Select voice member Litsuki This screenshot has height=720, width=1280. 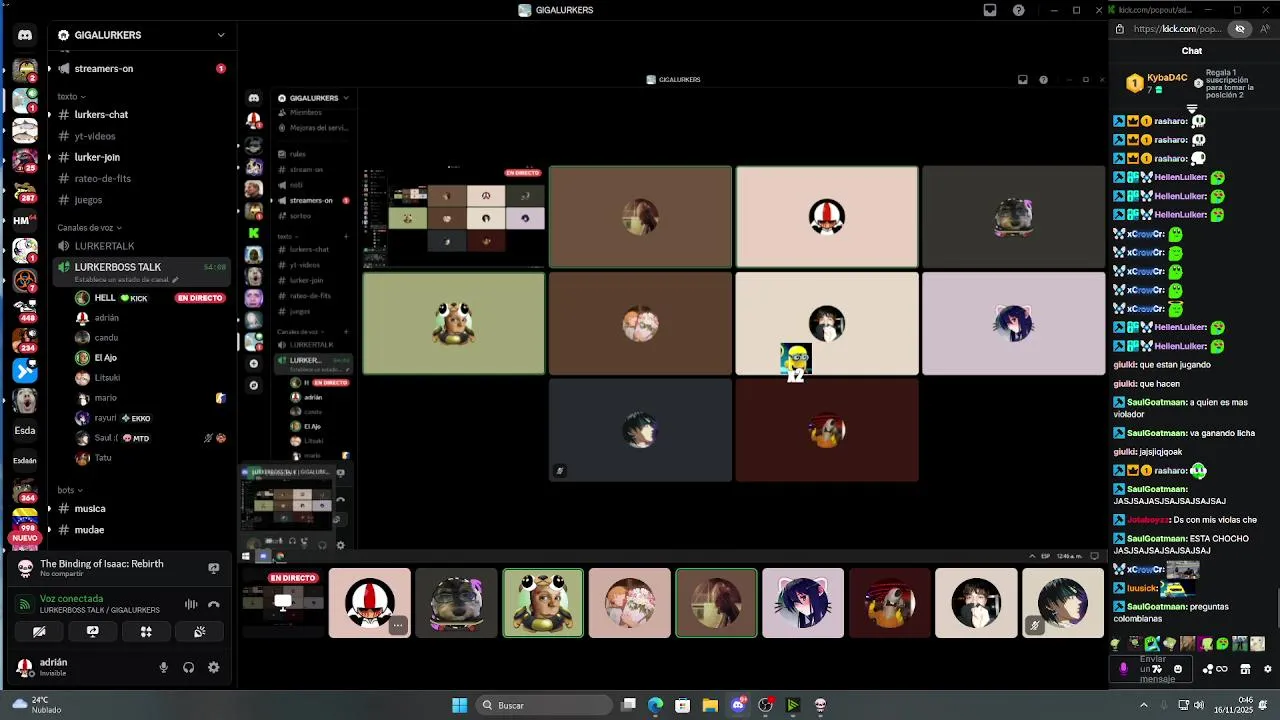pyautogui.click(x=150, y=378)
